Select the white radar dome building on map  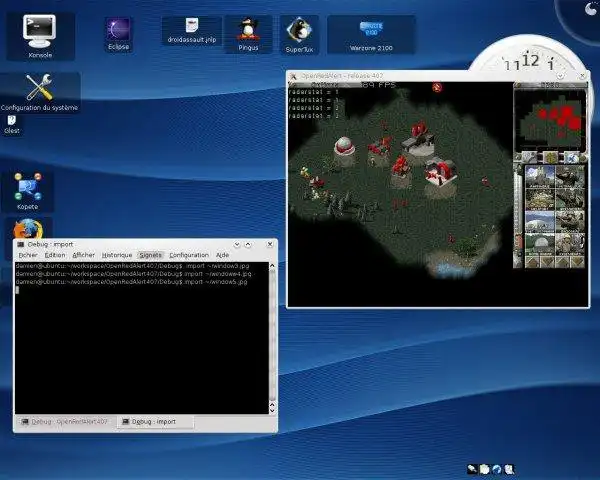tap(344, 146)
